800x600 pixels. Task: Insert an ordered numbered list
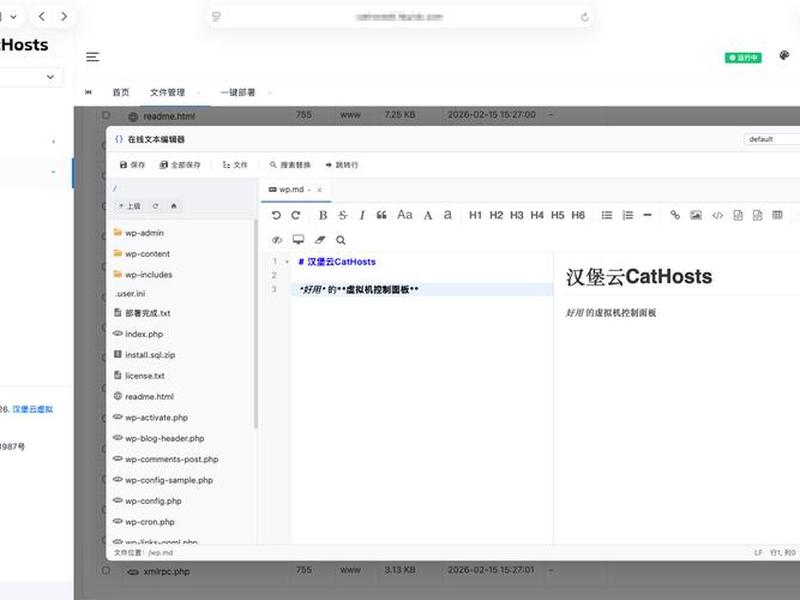[x=628, y=215]
